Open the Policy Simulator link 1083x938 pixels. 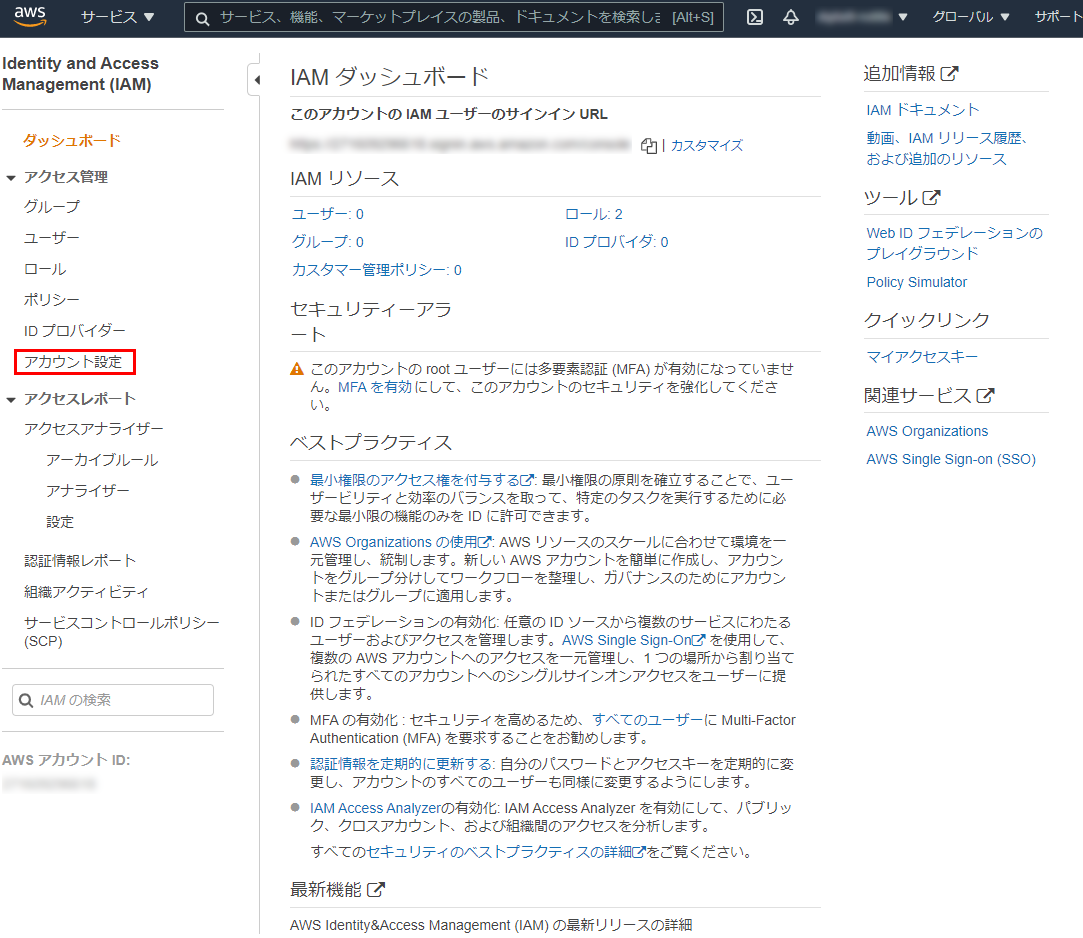coord(917,283)
